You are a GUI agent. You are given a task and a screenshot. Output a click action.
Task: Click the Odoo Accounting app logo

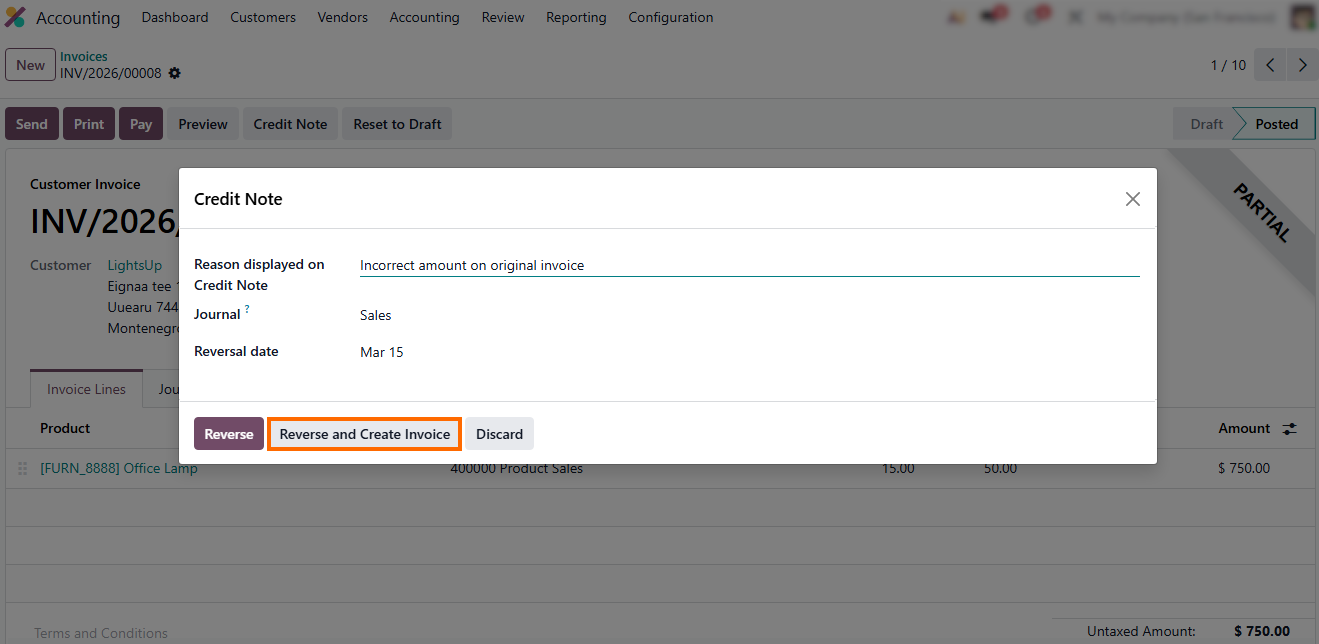pyautogui.click(x=15, y=17)
